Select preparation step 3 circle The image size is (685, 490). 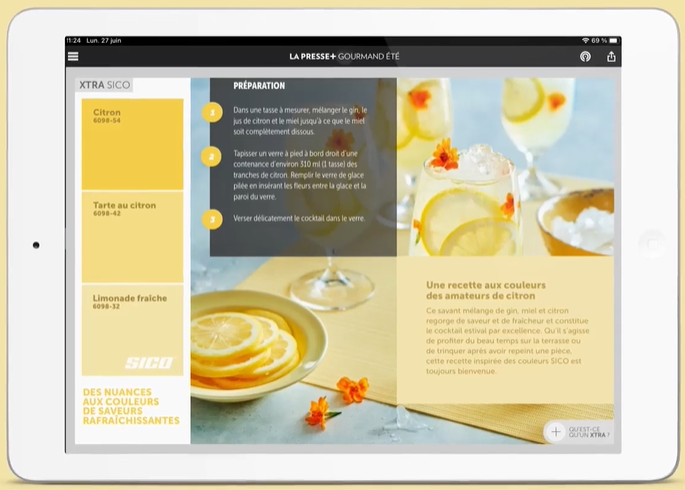212,218
